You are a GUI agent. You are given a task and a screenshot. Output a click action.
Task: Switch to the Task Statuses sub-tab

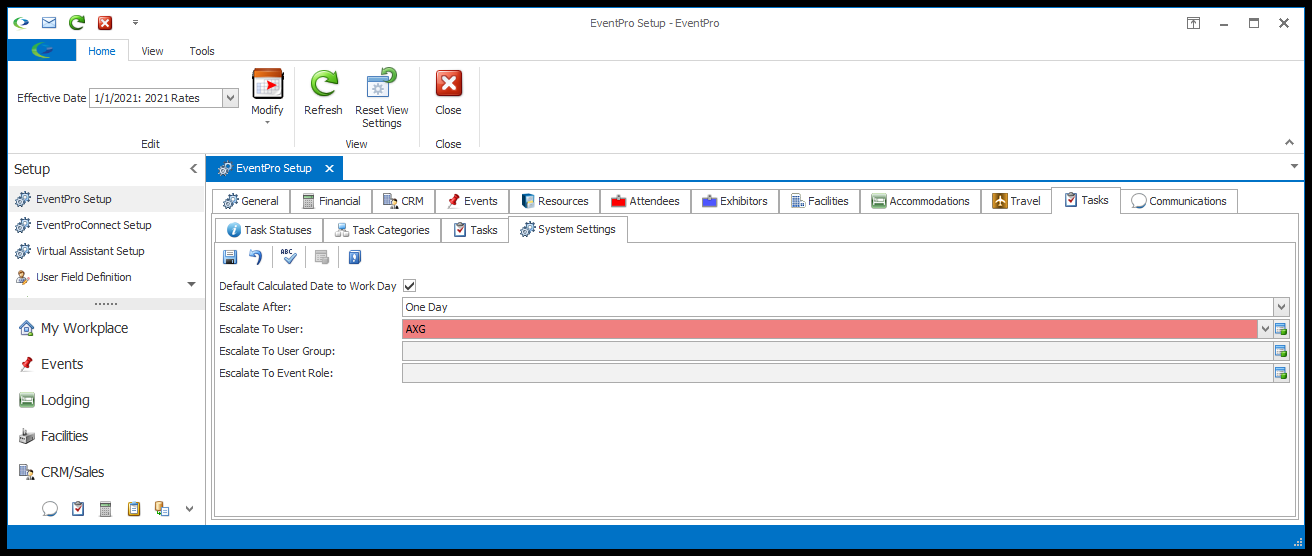270,230
